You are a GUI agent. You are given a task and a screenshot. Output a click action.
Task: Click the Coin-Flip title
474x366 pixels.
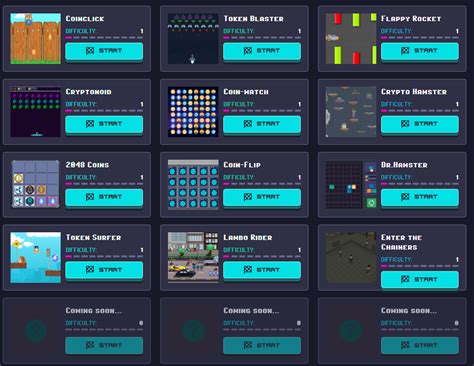coord(242,165)
